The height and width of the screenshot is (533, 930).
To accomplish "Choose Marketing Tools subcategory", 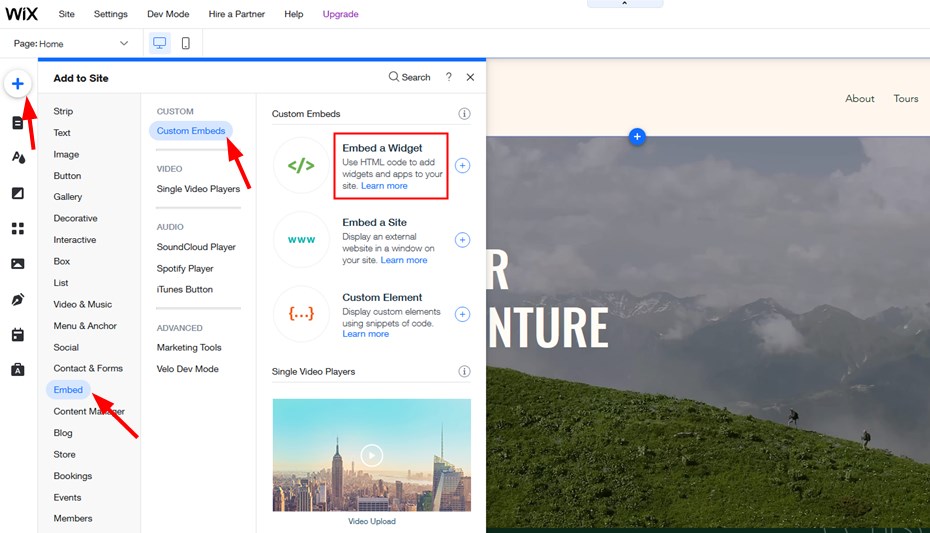I will click(x=189, y=347).
